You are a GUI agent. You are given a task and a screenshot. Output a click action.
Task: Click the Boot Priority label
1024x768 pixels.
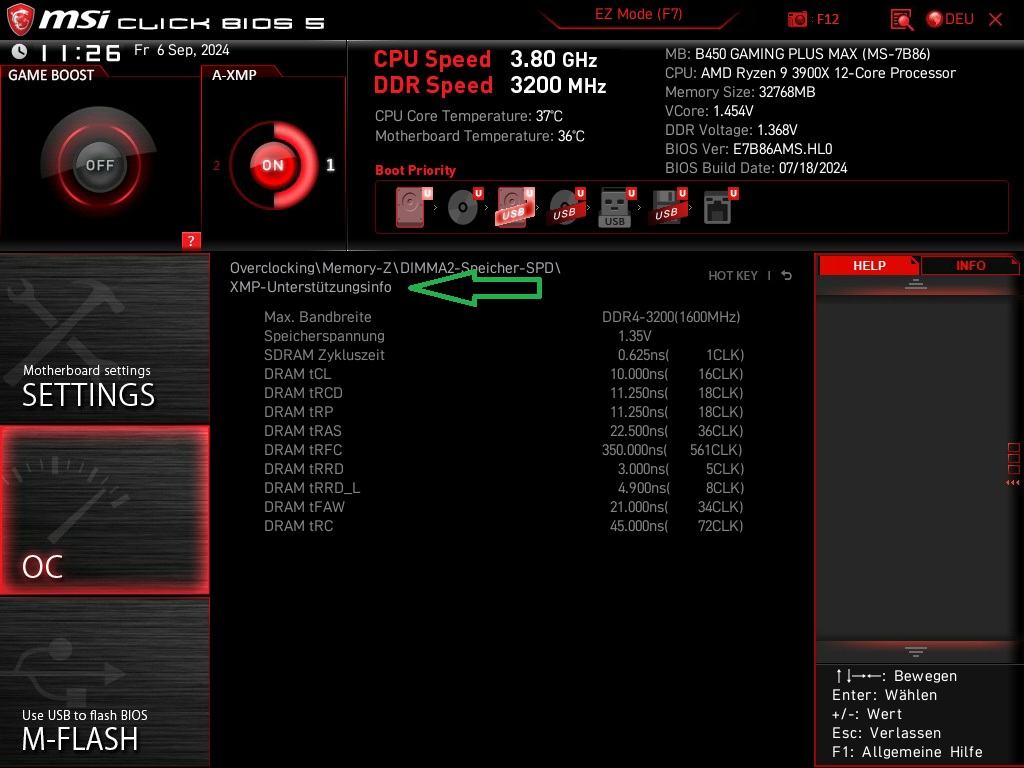tap(415, 170)
